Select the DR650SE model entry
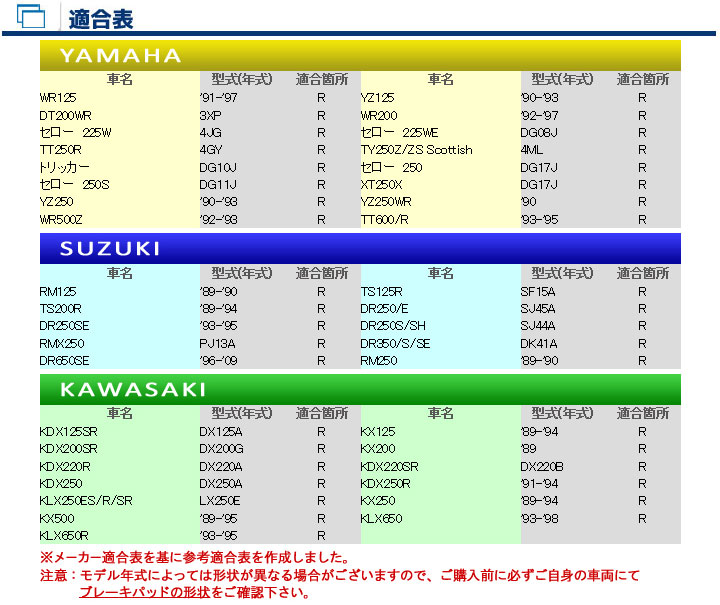720x605 pixels. (x=64, y=360)
